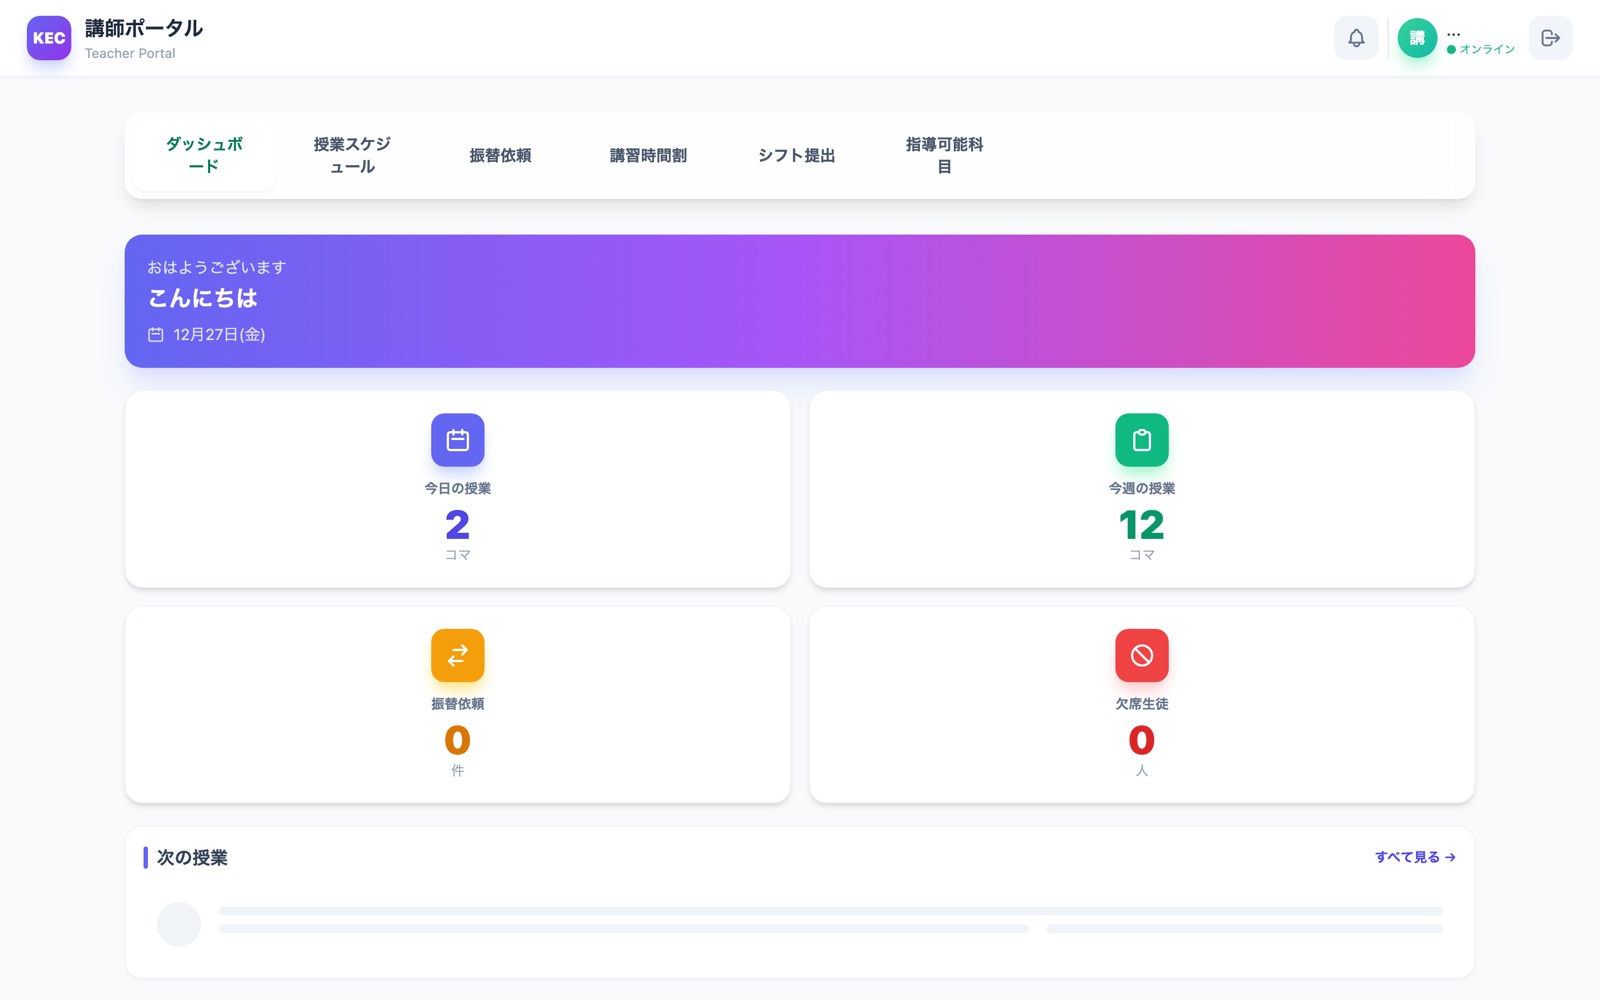1600x1000 pixels.
Task: Open the ellipsis menu near the avatar
Action: (1453, 33)
